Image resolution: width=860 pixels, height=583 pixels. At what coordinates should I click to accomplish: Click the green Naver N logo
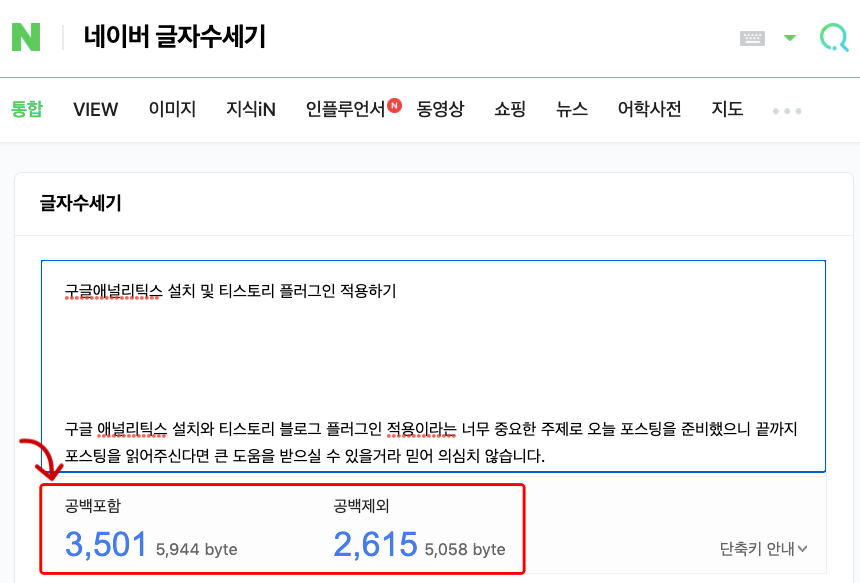click(x=26, y=37)
